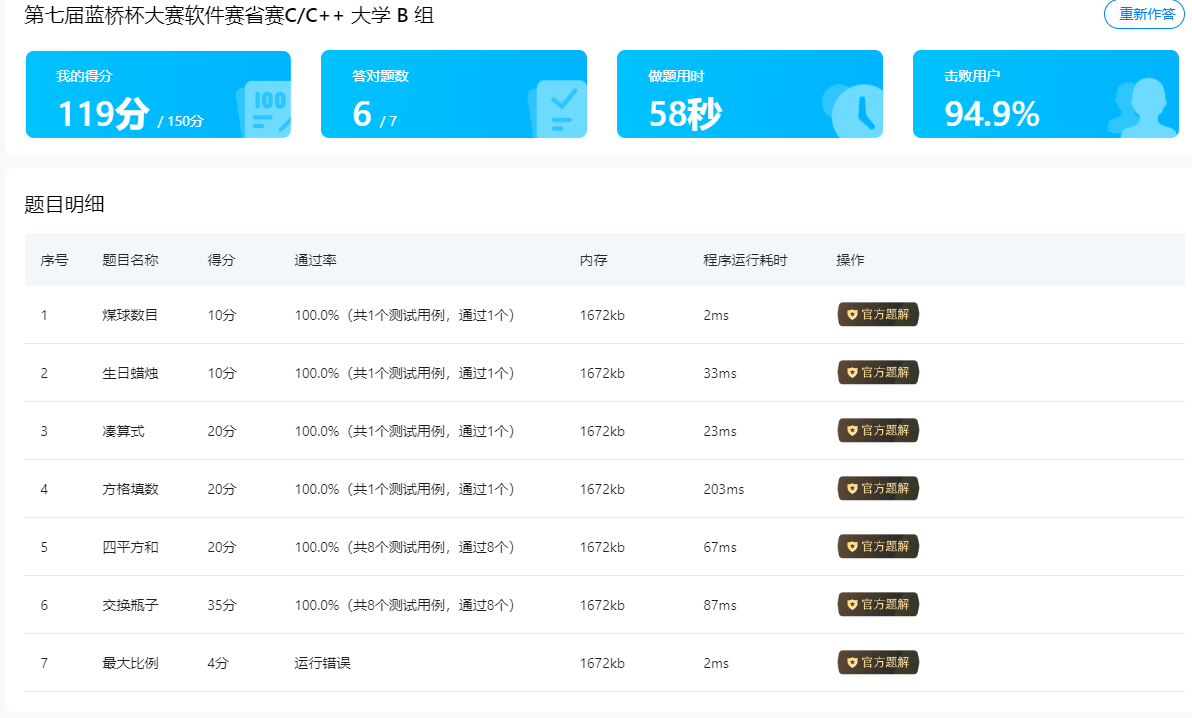The height and width of the screenshot is (718, 1192).
Task: Click the 内存 column header
Action: 593,260
